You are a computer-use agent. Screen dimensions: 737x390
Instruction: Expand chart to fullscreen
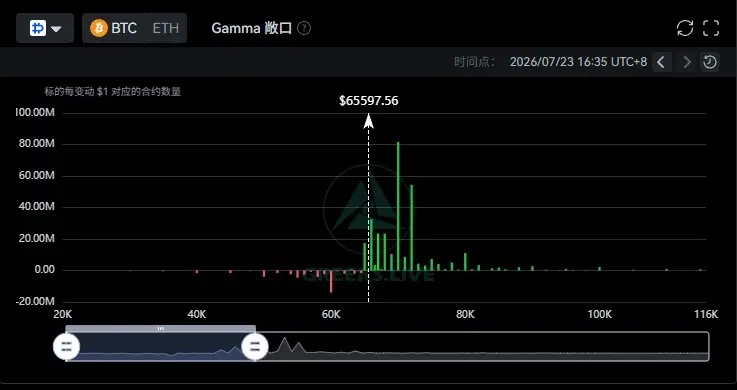[711, 28]
